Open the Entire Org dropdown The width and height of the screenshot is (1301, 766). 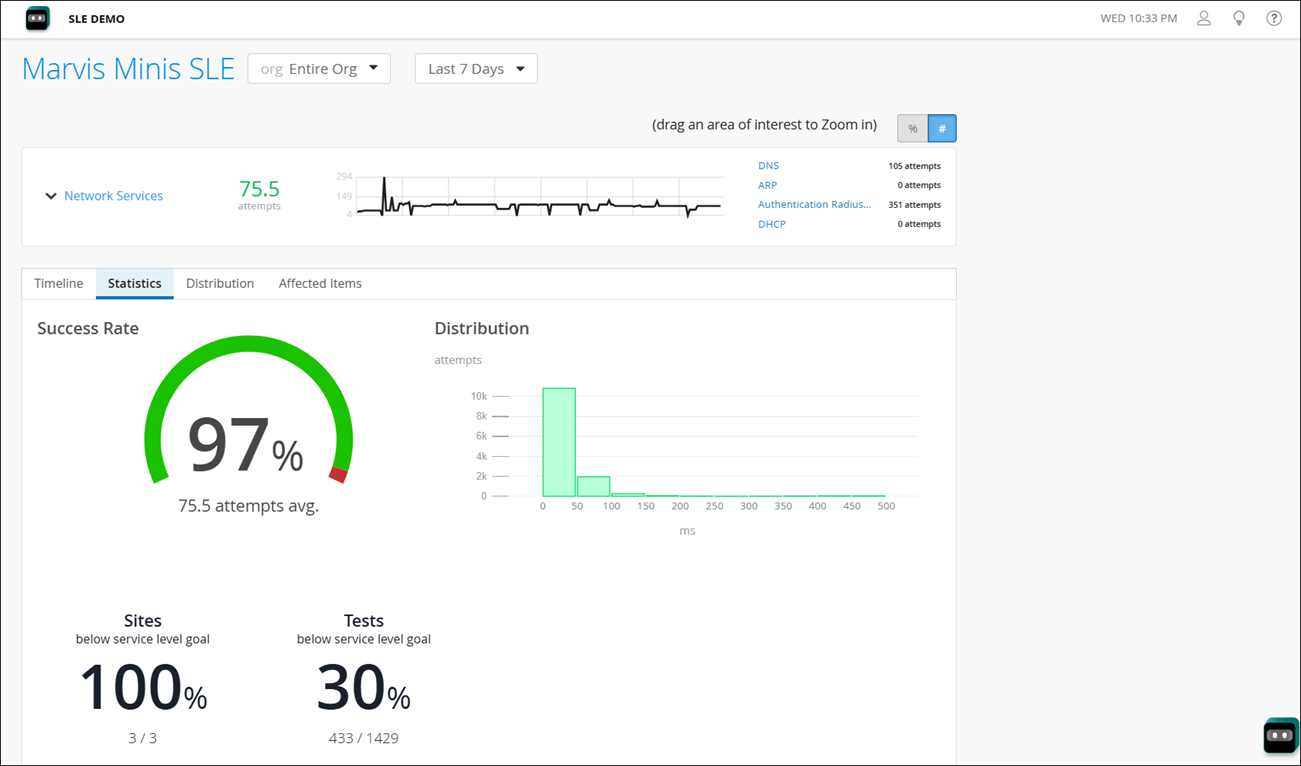[x=318, y=68]
